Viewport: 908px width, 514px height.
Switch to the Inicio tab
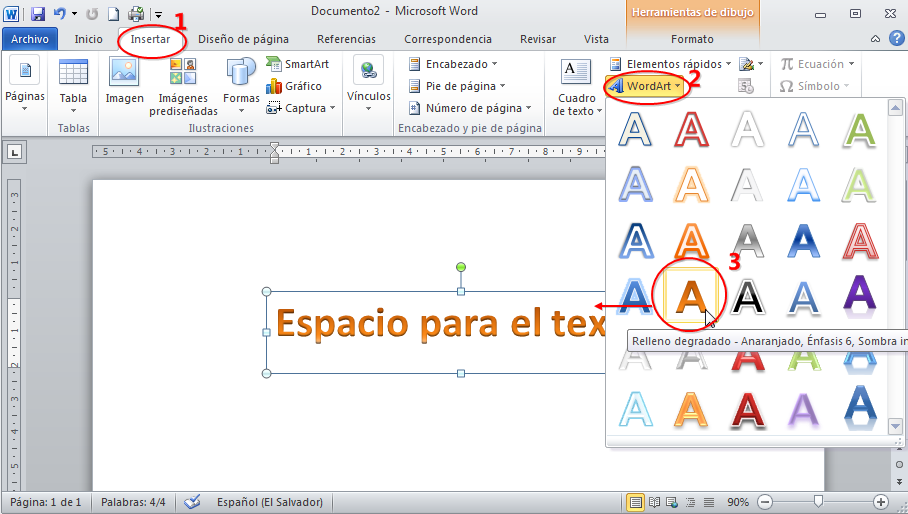89,39
